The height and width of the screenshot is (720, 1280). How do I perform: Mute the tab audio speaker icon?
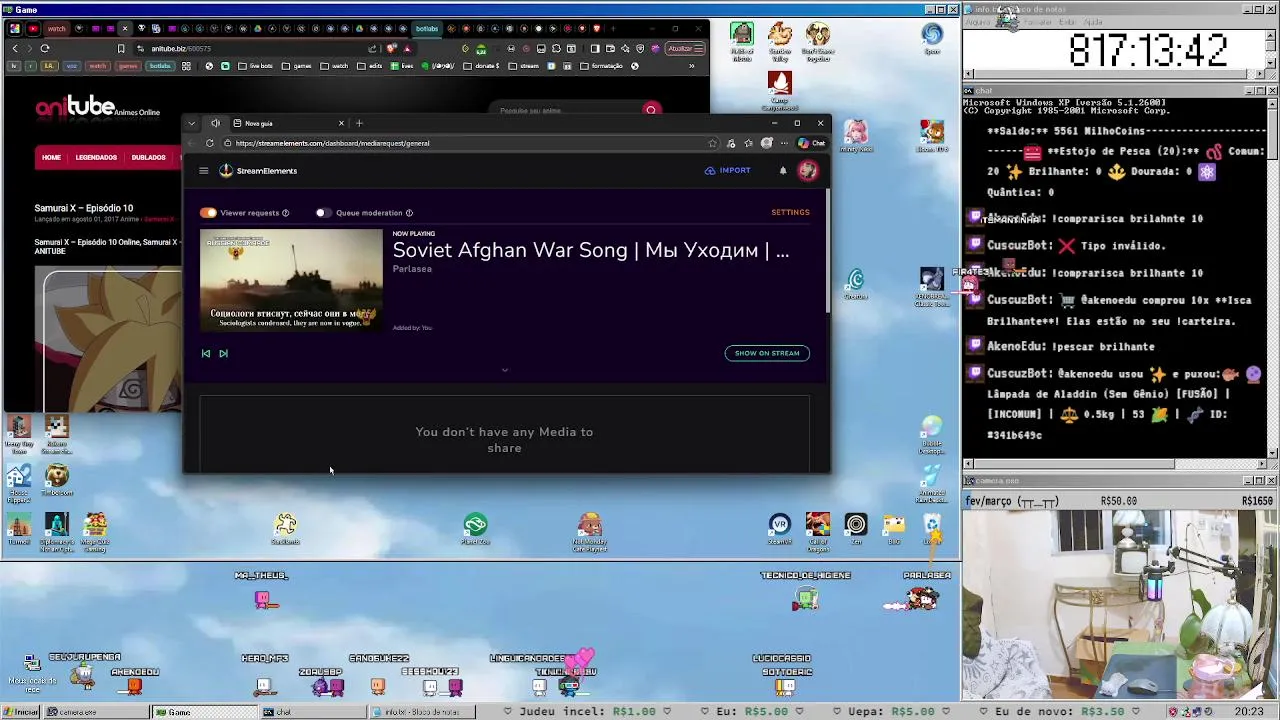(215, 123)
